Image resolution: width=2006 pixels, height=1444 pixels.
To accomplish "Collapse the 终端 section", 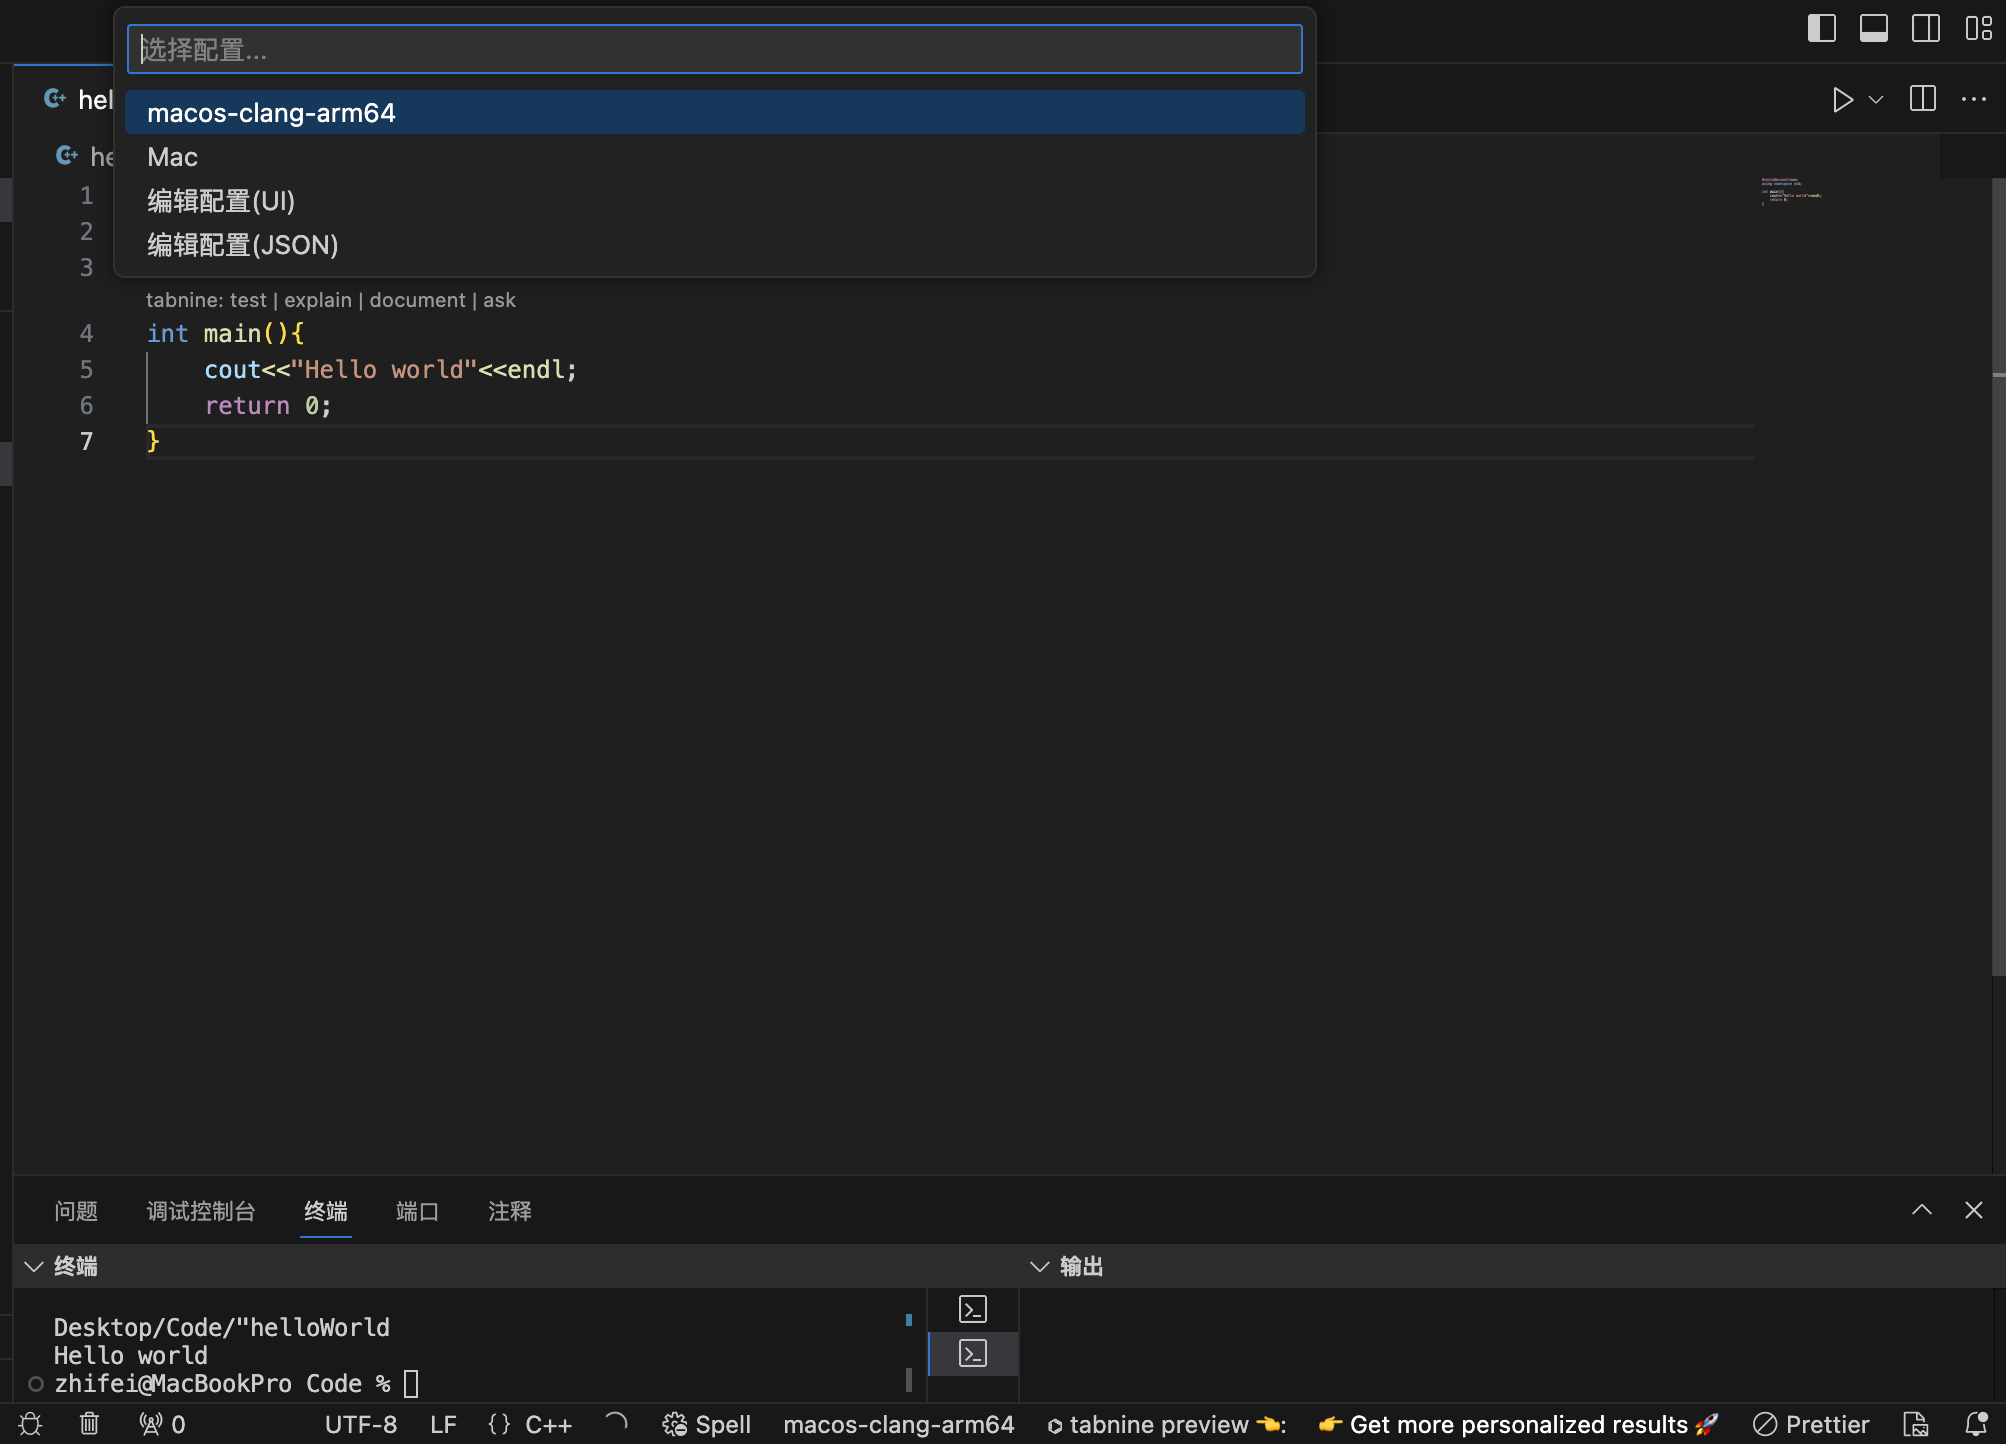I will click(34, 1266).
